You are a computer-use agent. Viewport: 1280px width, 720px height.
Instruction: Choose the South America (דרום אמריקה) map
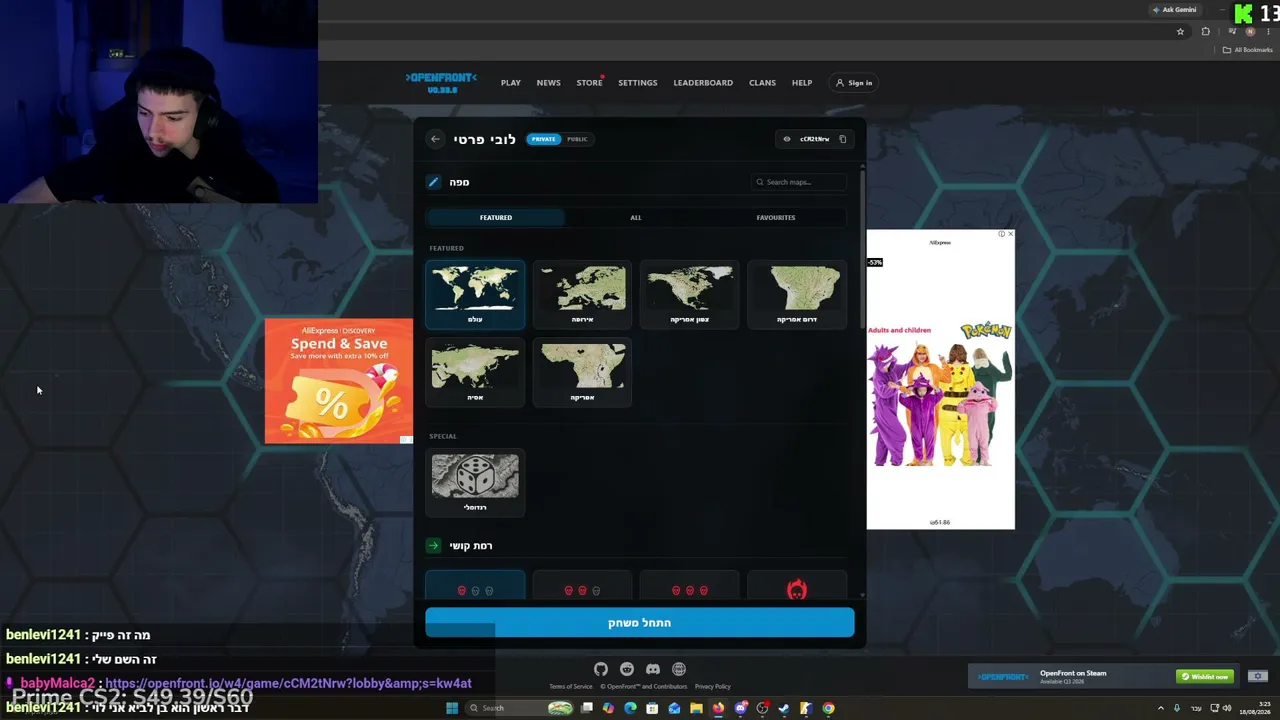[x=797, y=294]
